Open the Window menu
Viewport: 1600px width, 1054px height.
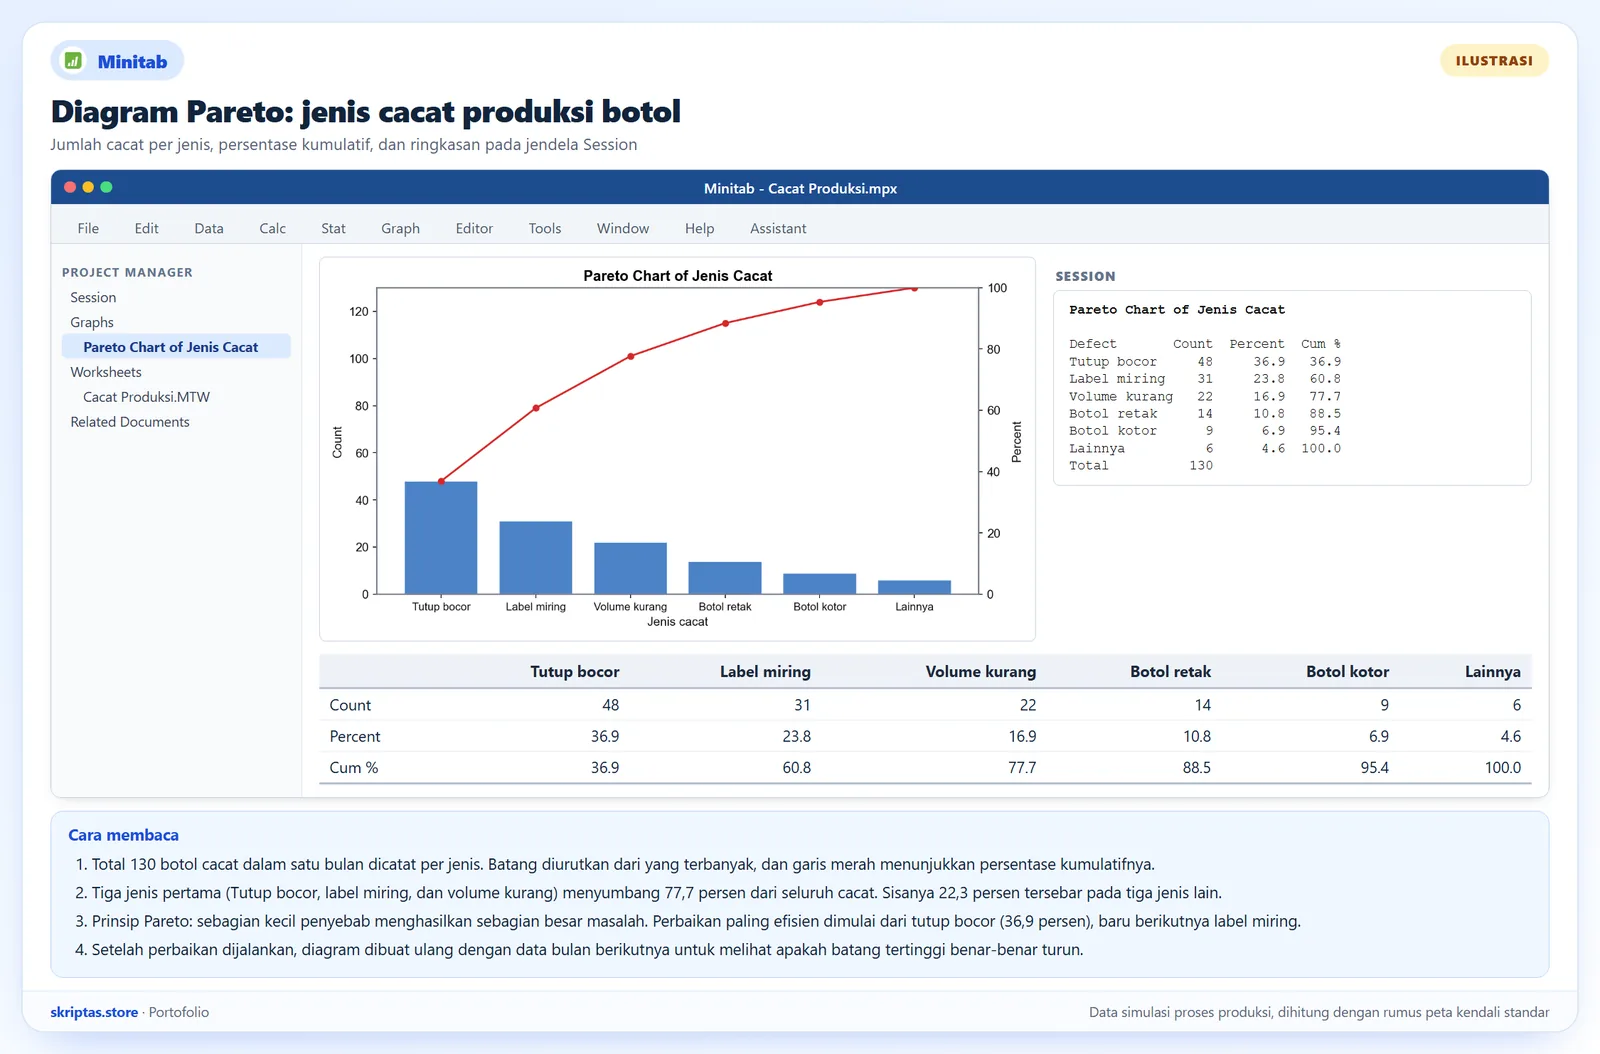pos(623,228)
